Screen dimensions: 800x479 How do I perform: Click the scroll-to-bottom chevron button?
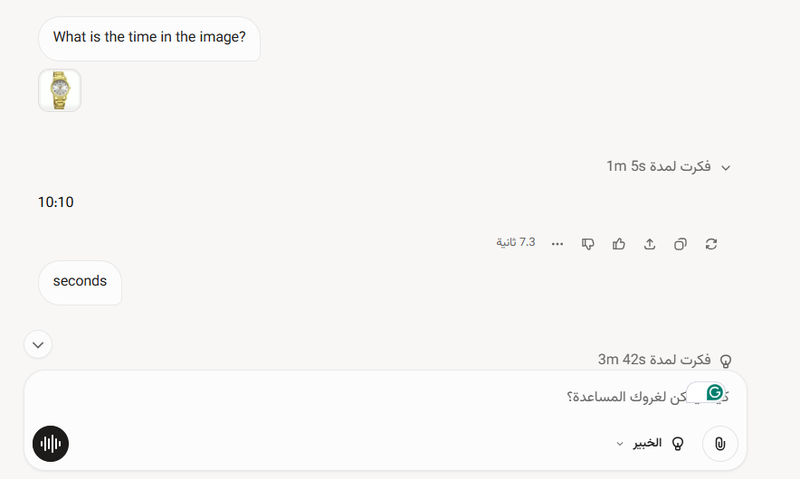[x=38, y=344]
